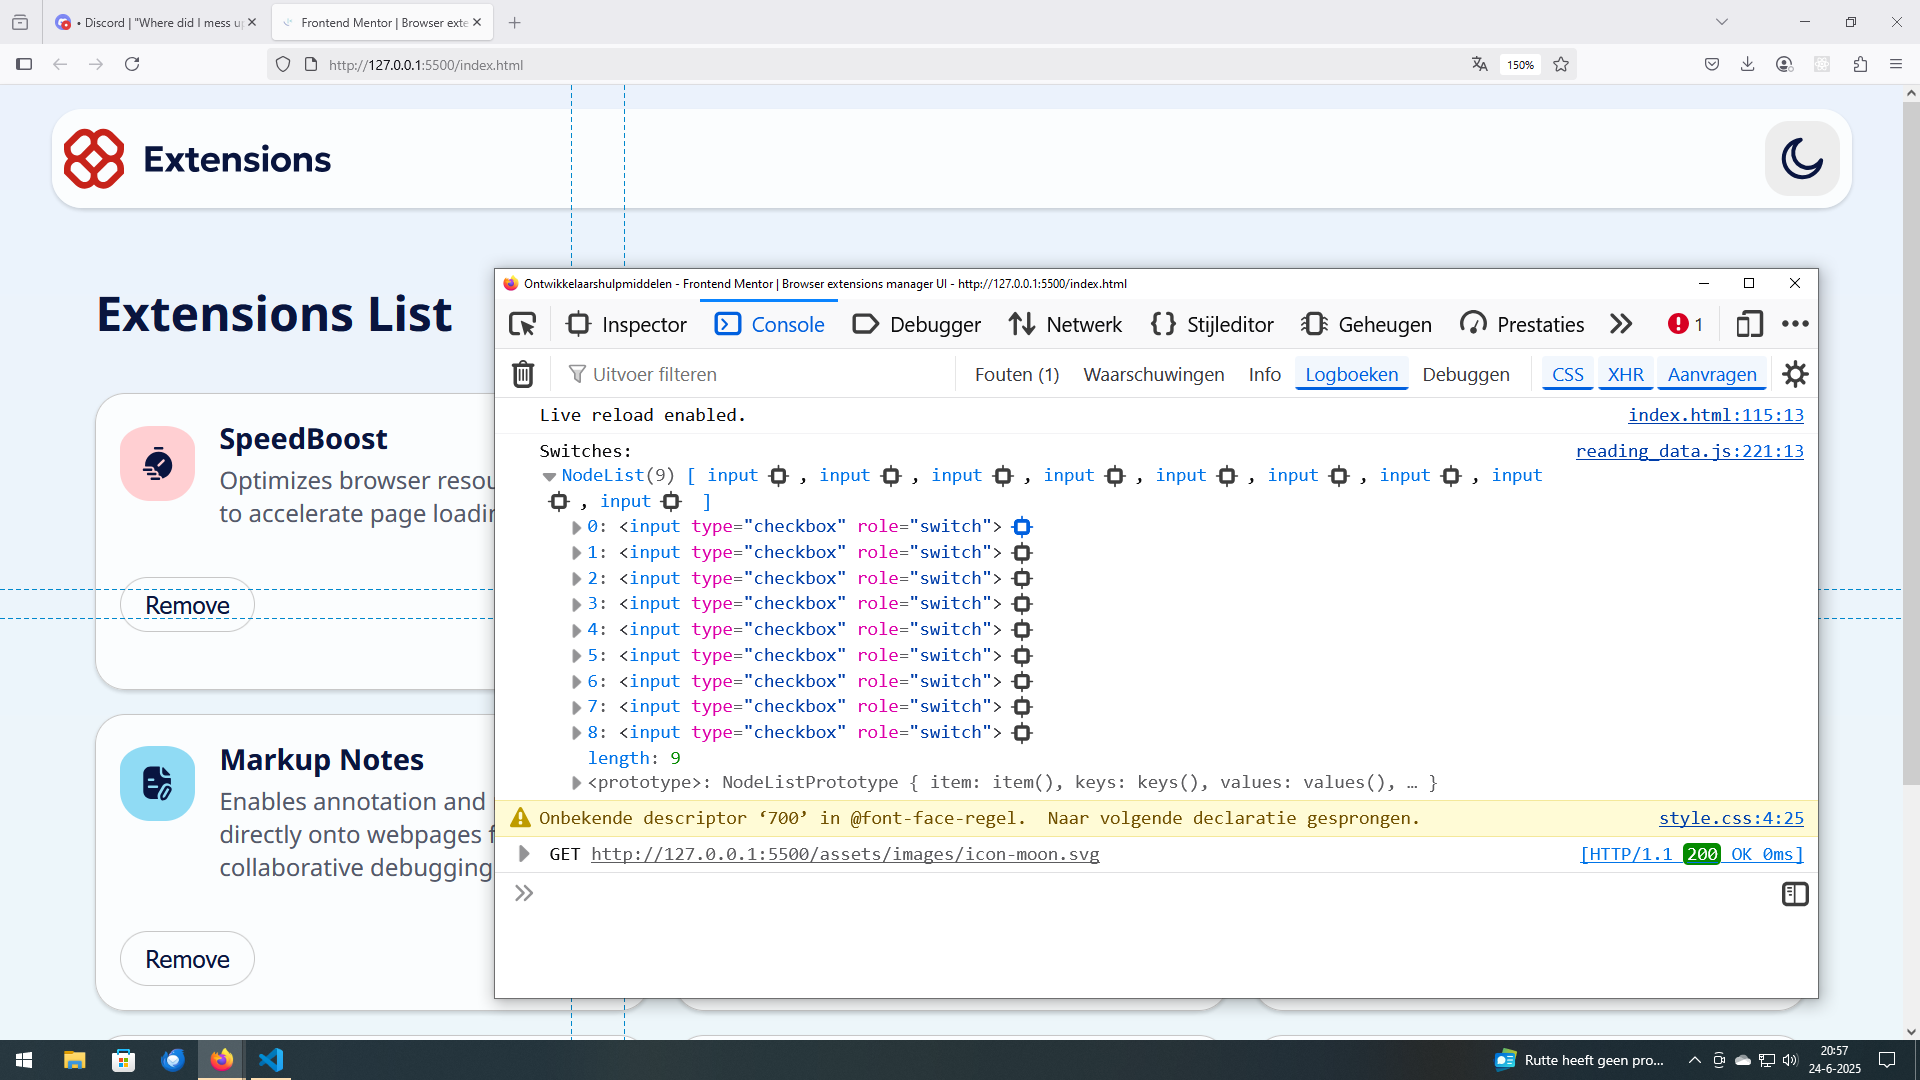Image resolution: width=1920 pixels, height=1080 pixels.
Task: Clear console output with trash icon
Action: 523,374
